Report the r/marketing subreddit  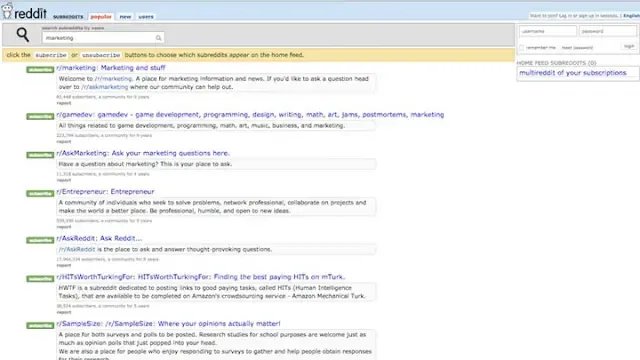pyautogui.click(x=64, y=103)
